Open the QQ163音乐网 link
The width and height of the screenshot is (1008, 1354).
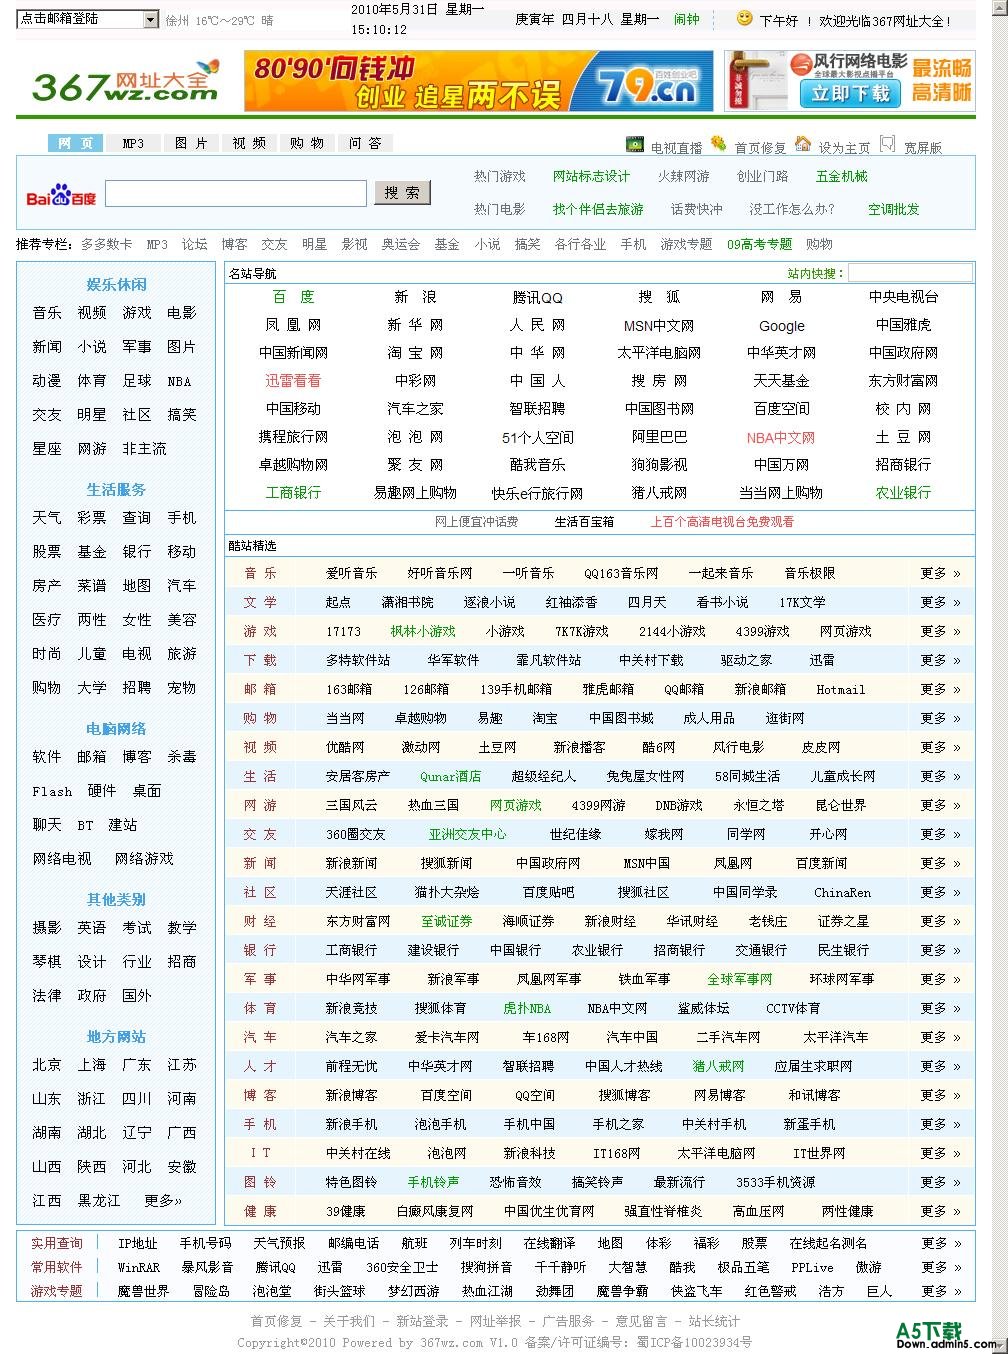(621, 574)
